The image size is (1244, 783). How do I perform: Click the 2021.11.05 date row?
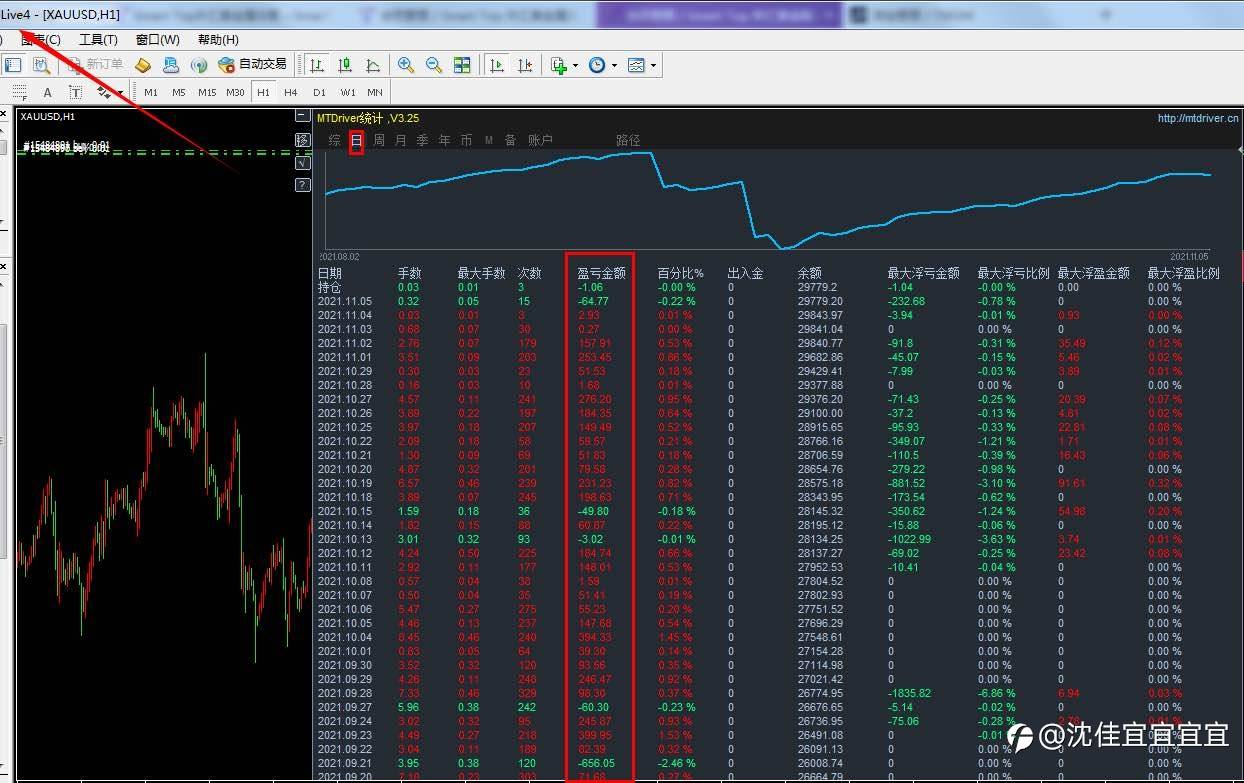(x=345, y=301)
